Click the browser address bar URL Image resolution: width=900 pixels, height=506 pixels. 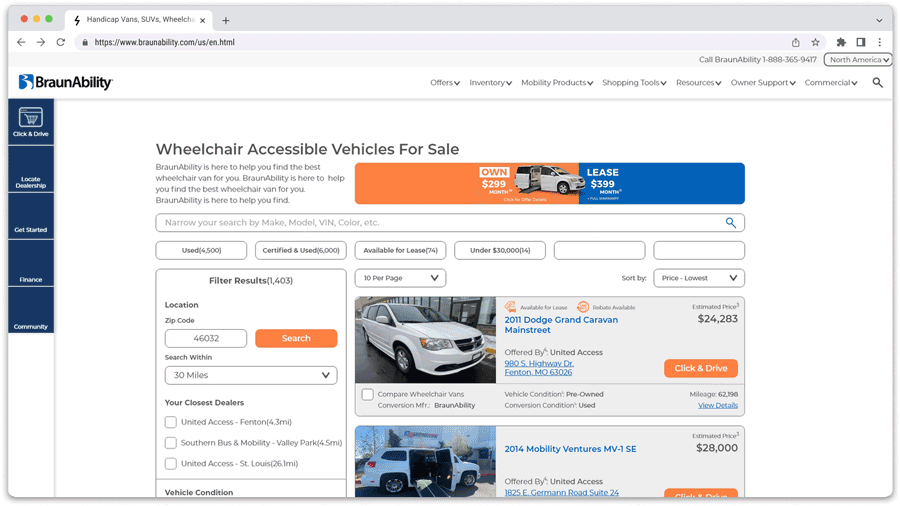point(165,42)
